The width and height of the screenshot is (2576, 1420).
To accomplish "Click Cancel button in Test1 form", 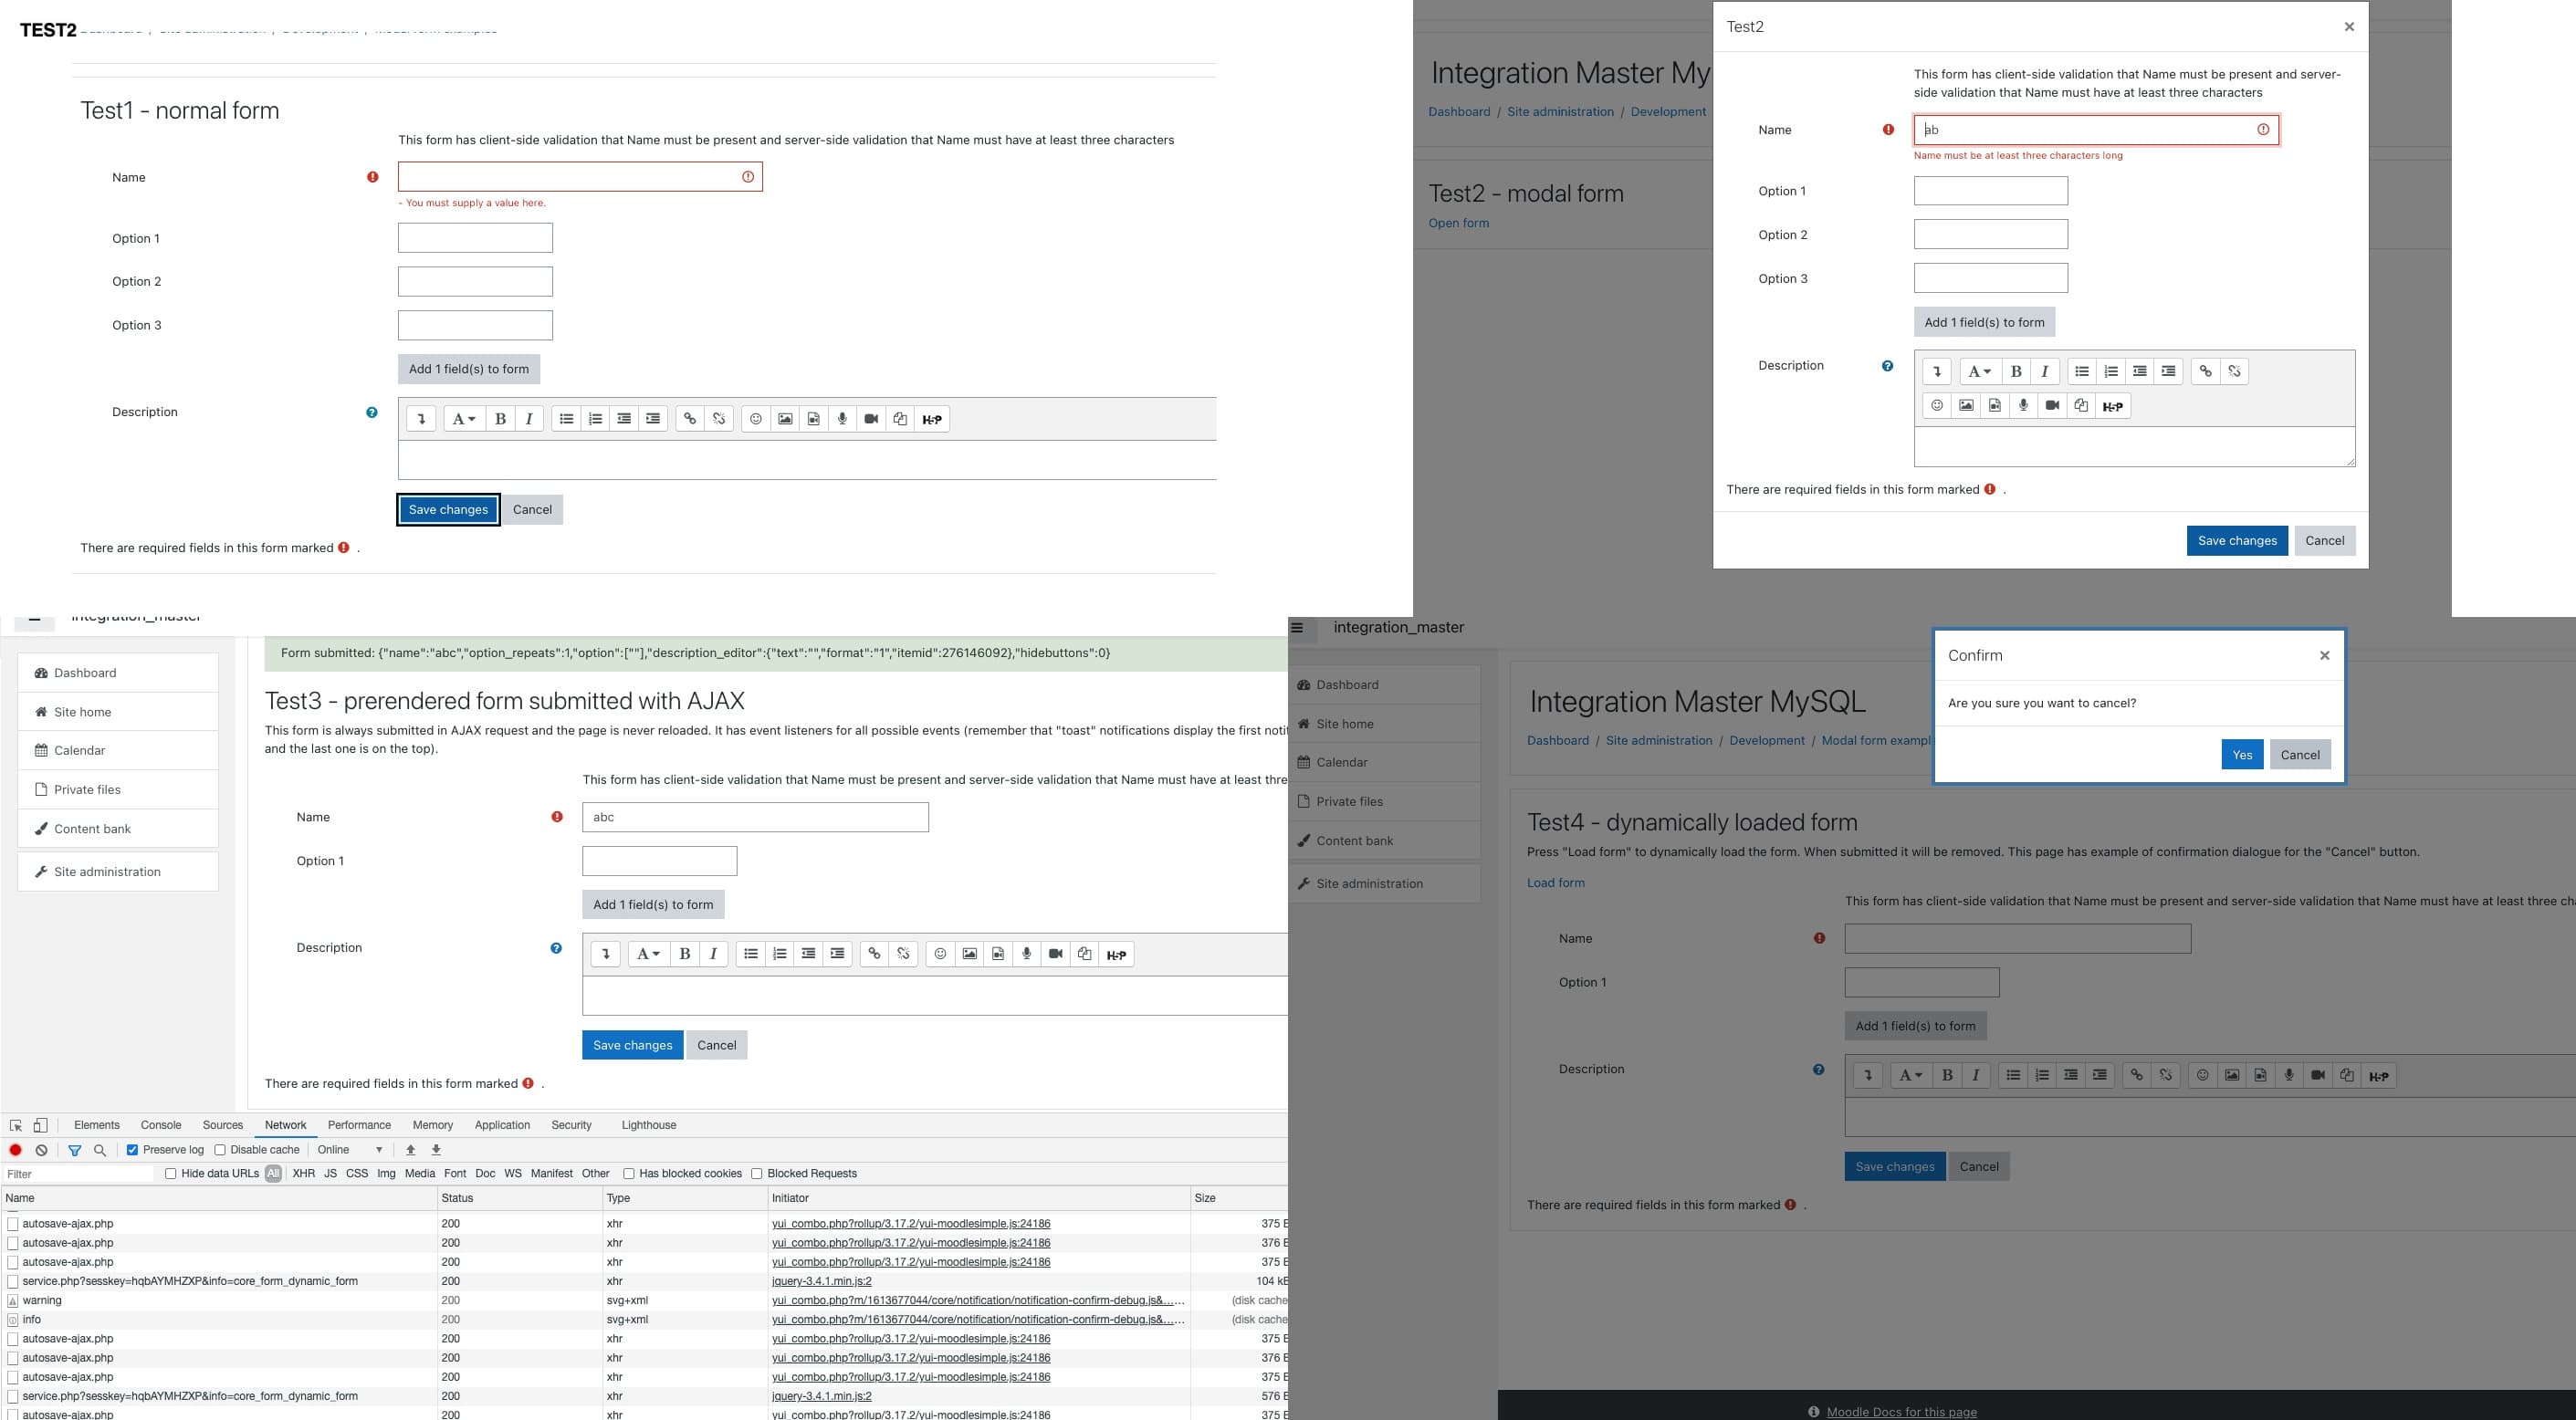I will 532,510.
